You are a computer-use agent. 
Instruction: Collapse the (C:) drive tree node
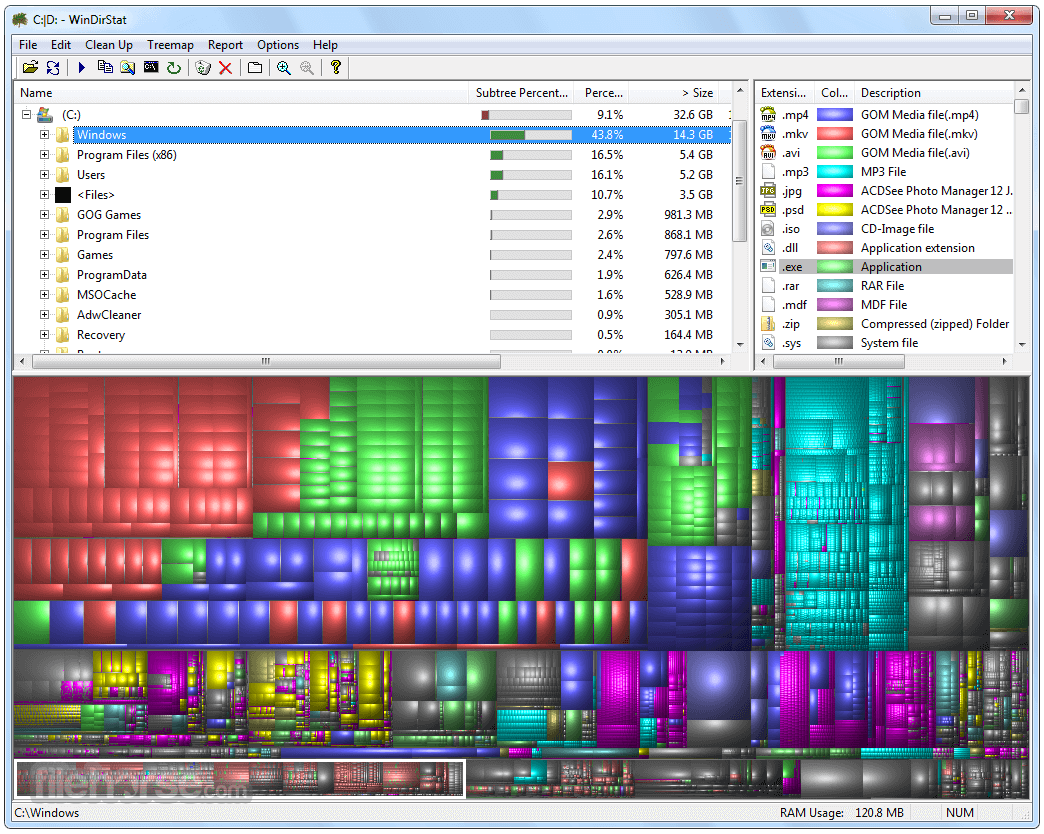[26, 114]
